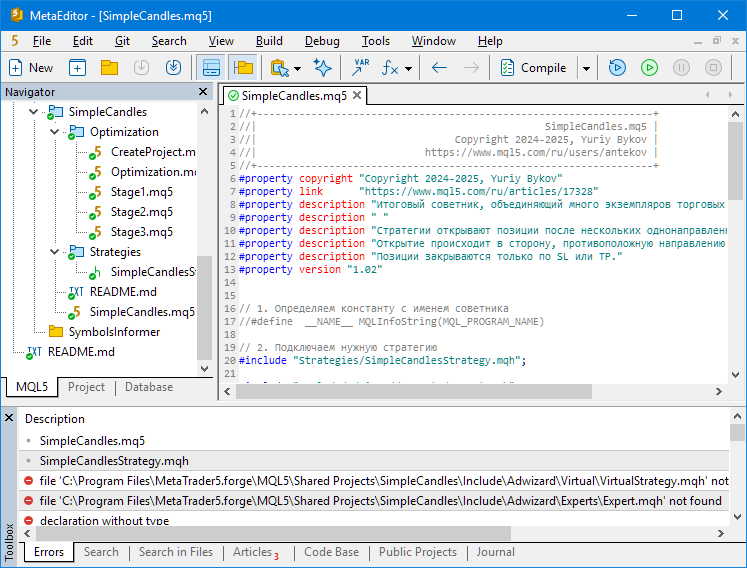Open the Build menu
747x568 pixels.
(x=269, y=41)
